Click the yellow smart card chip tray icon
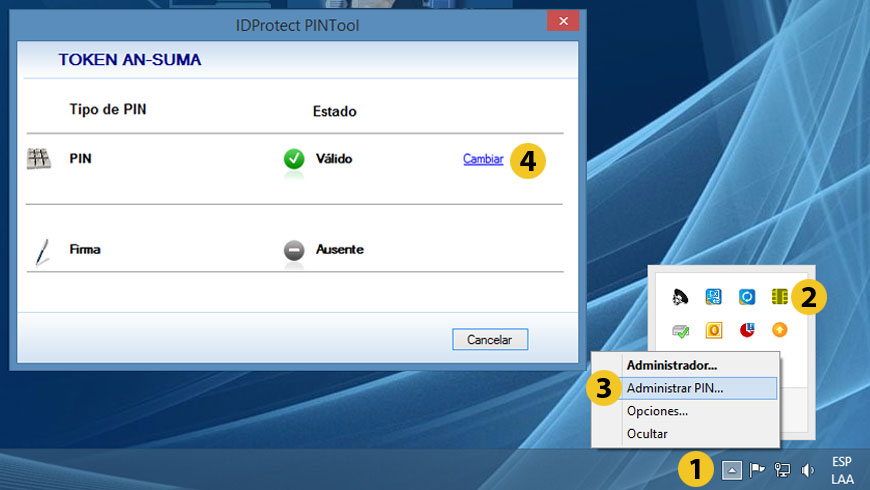Image resolution: width=870 pixels, height=490 pixels. click(780, 297)
